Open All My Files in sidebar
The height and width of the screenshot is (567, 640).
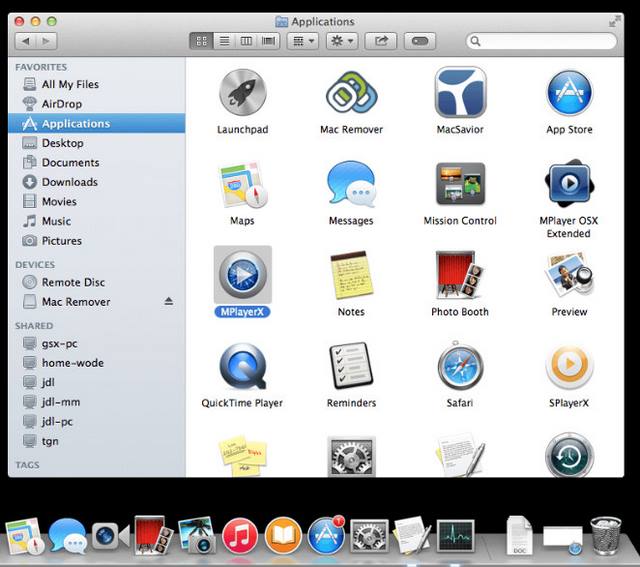click(96, 84)
